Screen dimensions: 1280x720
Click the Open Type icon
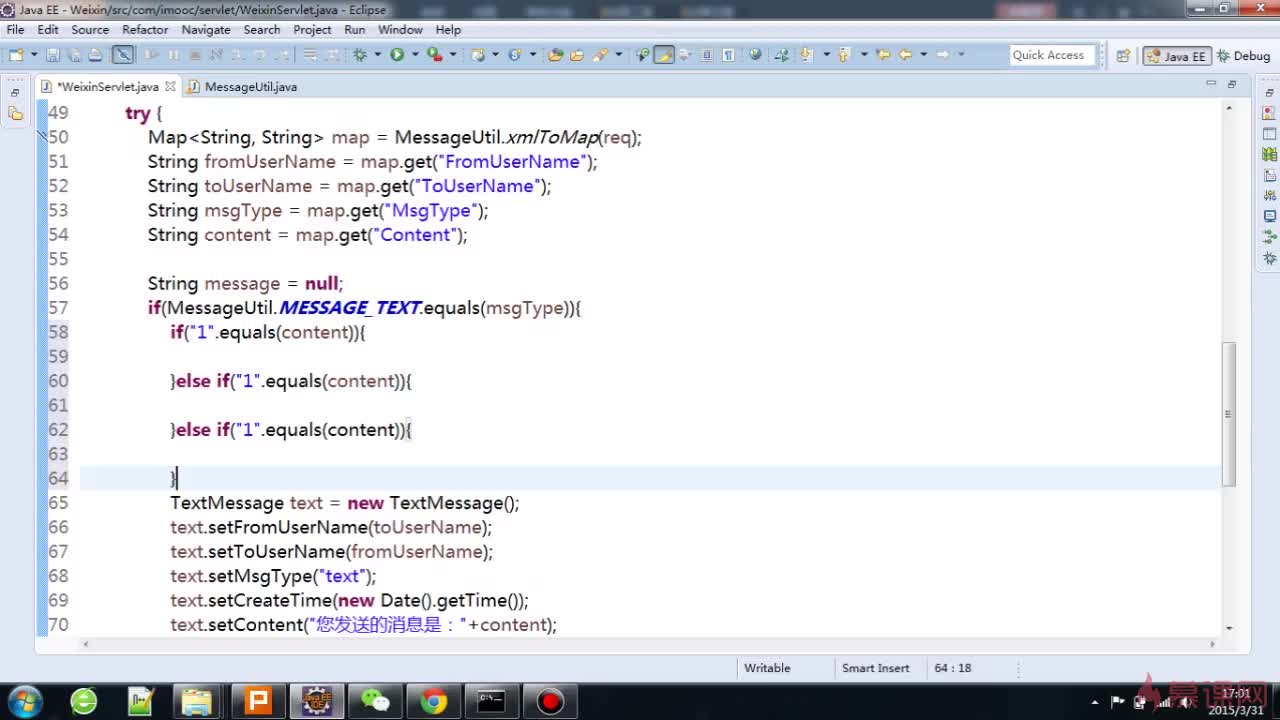click(x=555, y=55)
